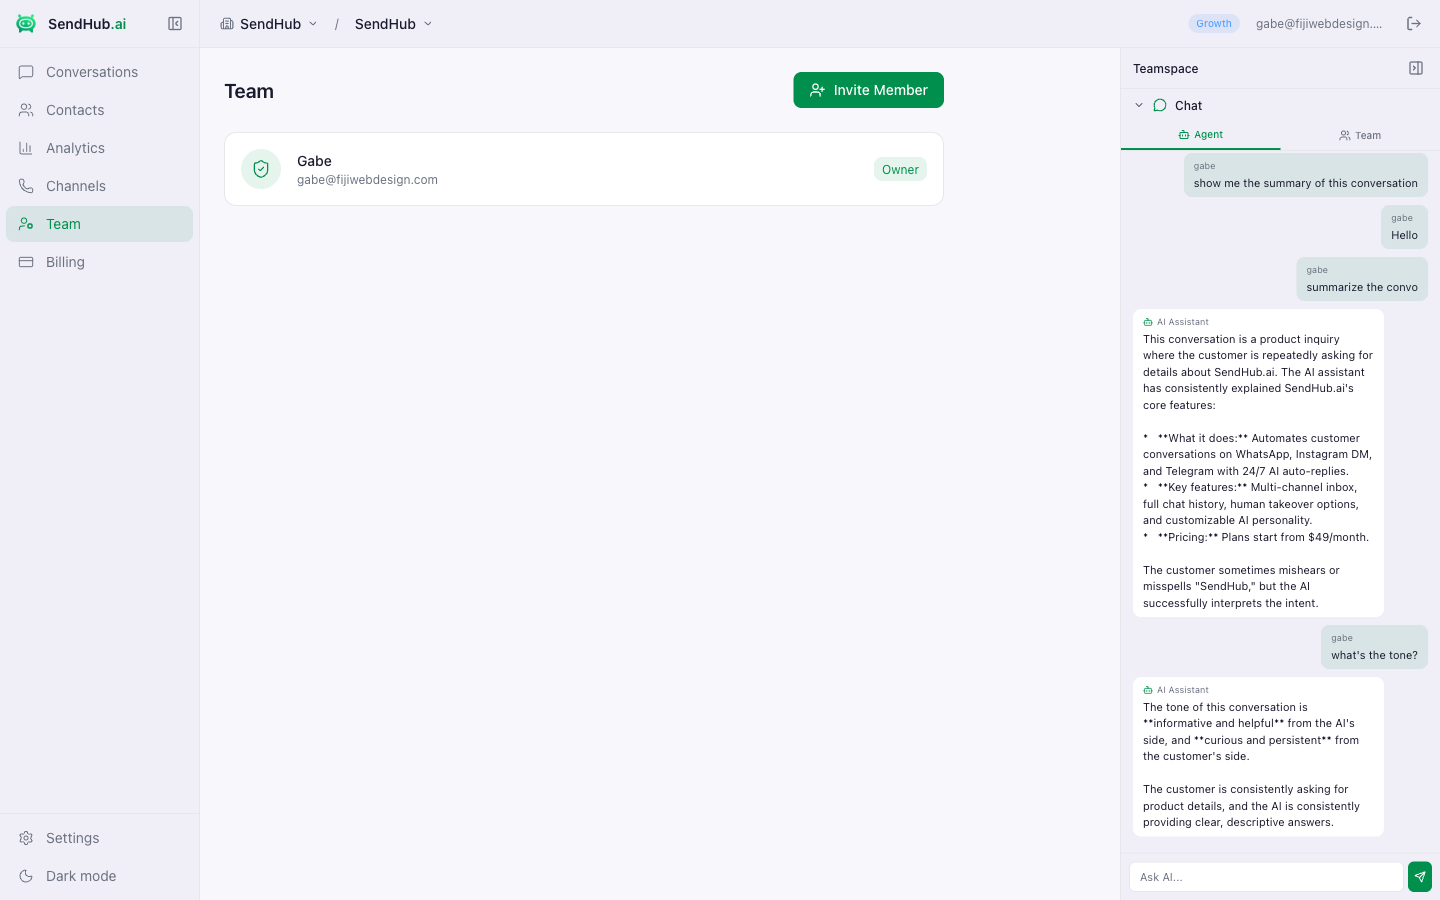Image resolution: width=1440 pixels, height=900 pixels.
Task: Collapse the left sidebar with the panel icon
Action: (x=175, y=24)
